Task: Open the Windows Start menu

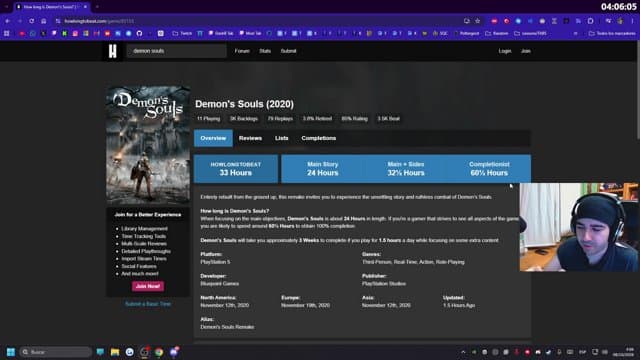Action: coord(11,352)
